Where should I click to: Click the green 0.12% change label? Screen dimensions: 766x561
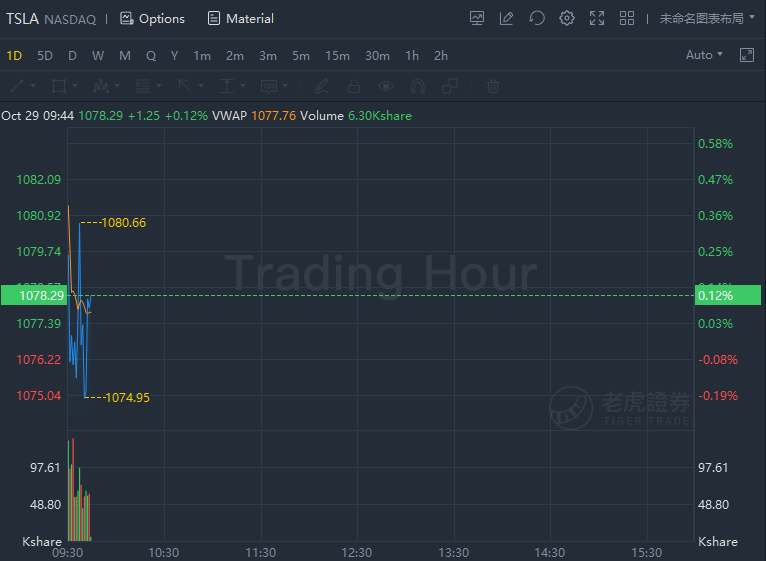coord(728,295)
